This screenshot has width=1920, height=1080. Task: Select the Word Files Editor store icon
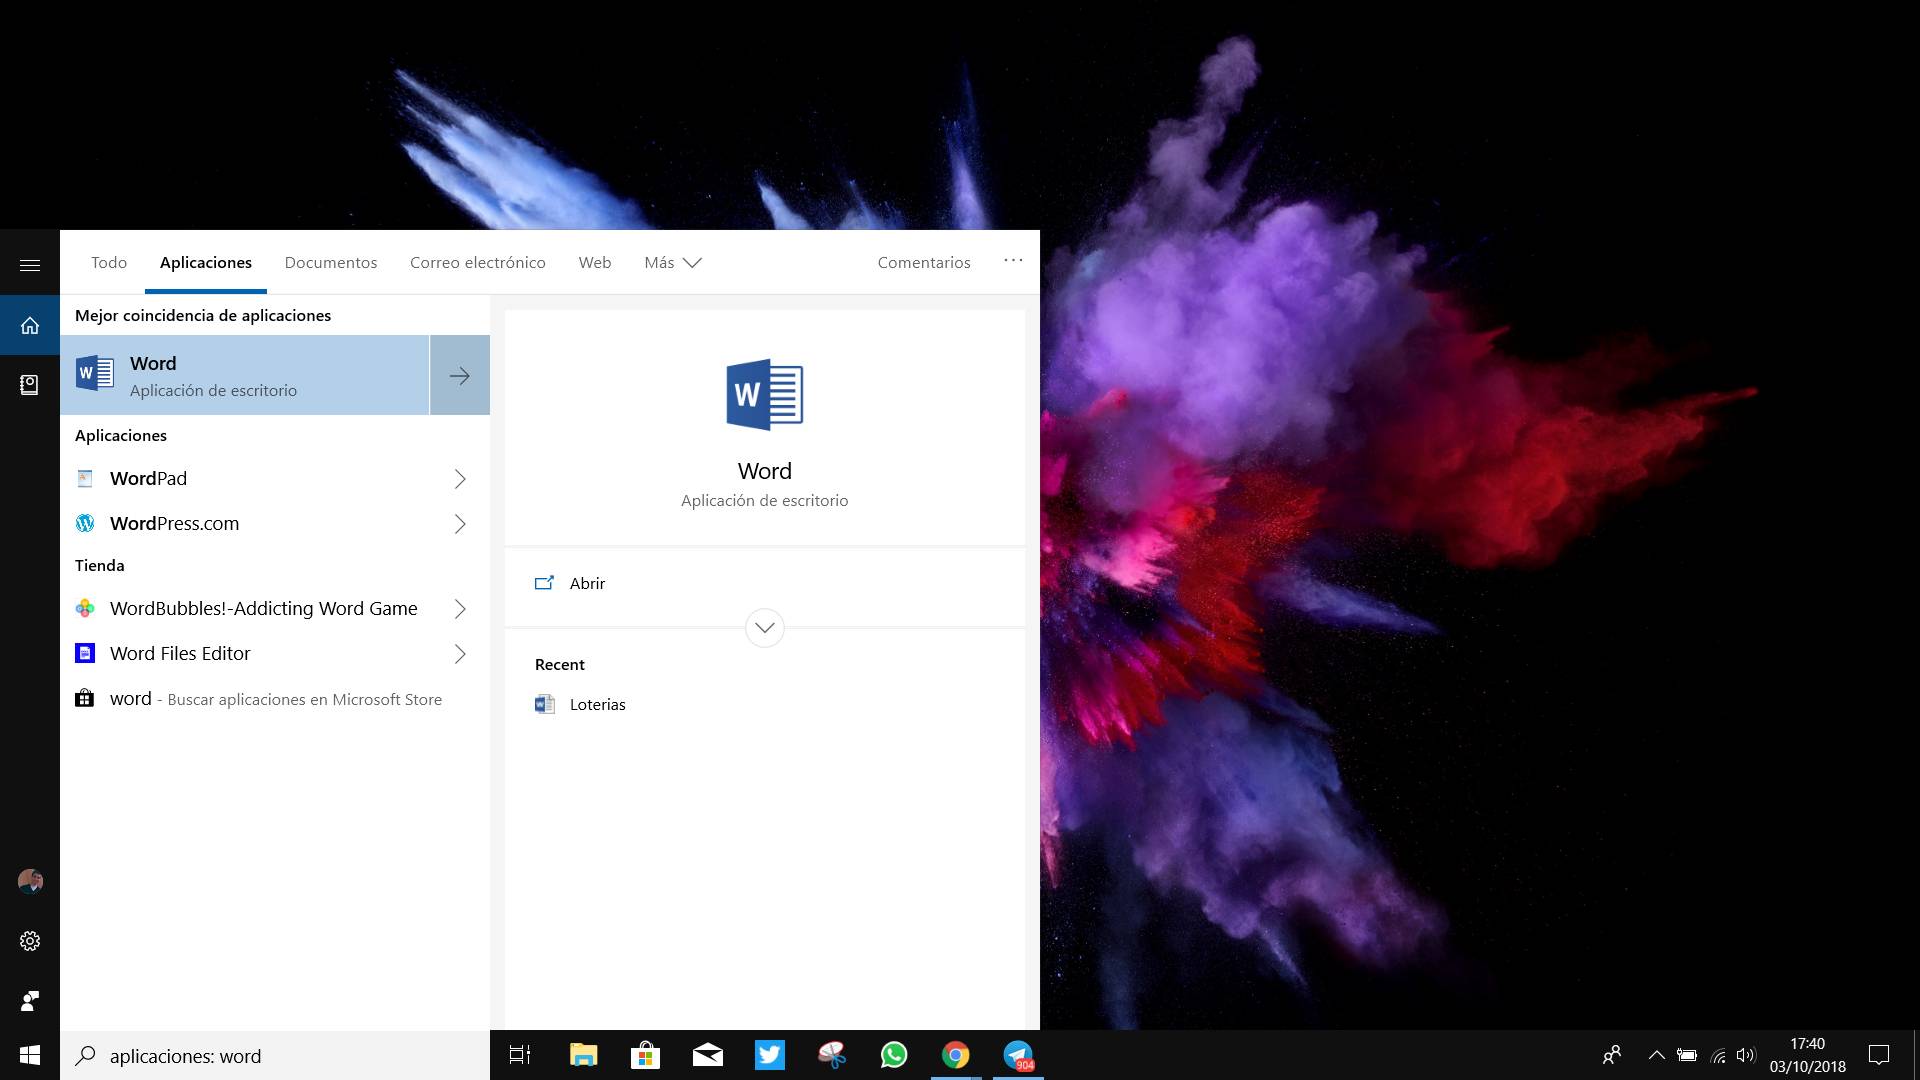pyautogui.click(x=85, y=653)
